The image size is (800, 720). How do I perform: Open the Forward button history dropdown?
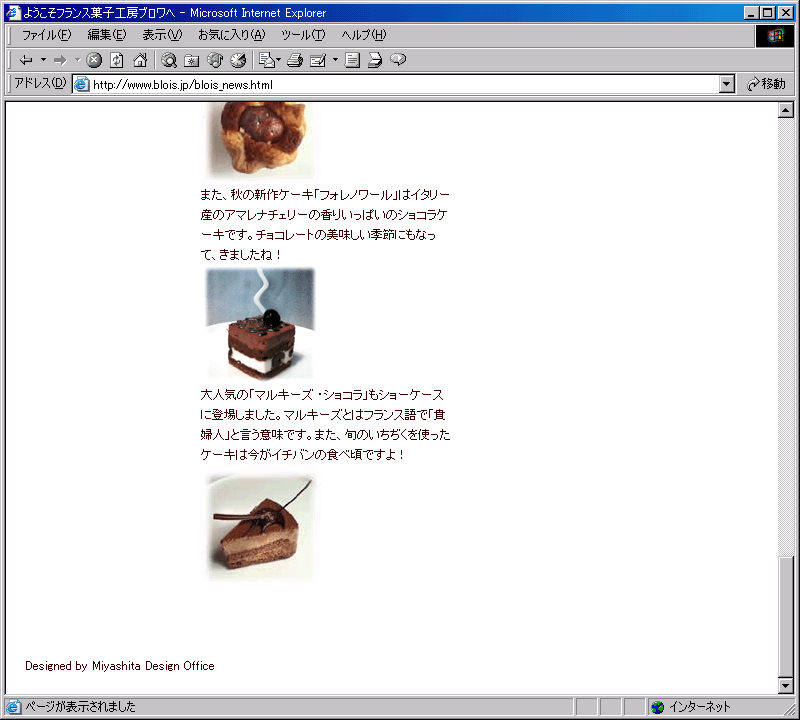point(78,60)
